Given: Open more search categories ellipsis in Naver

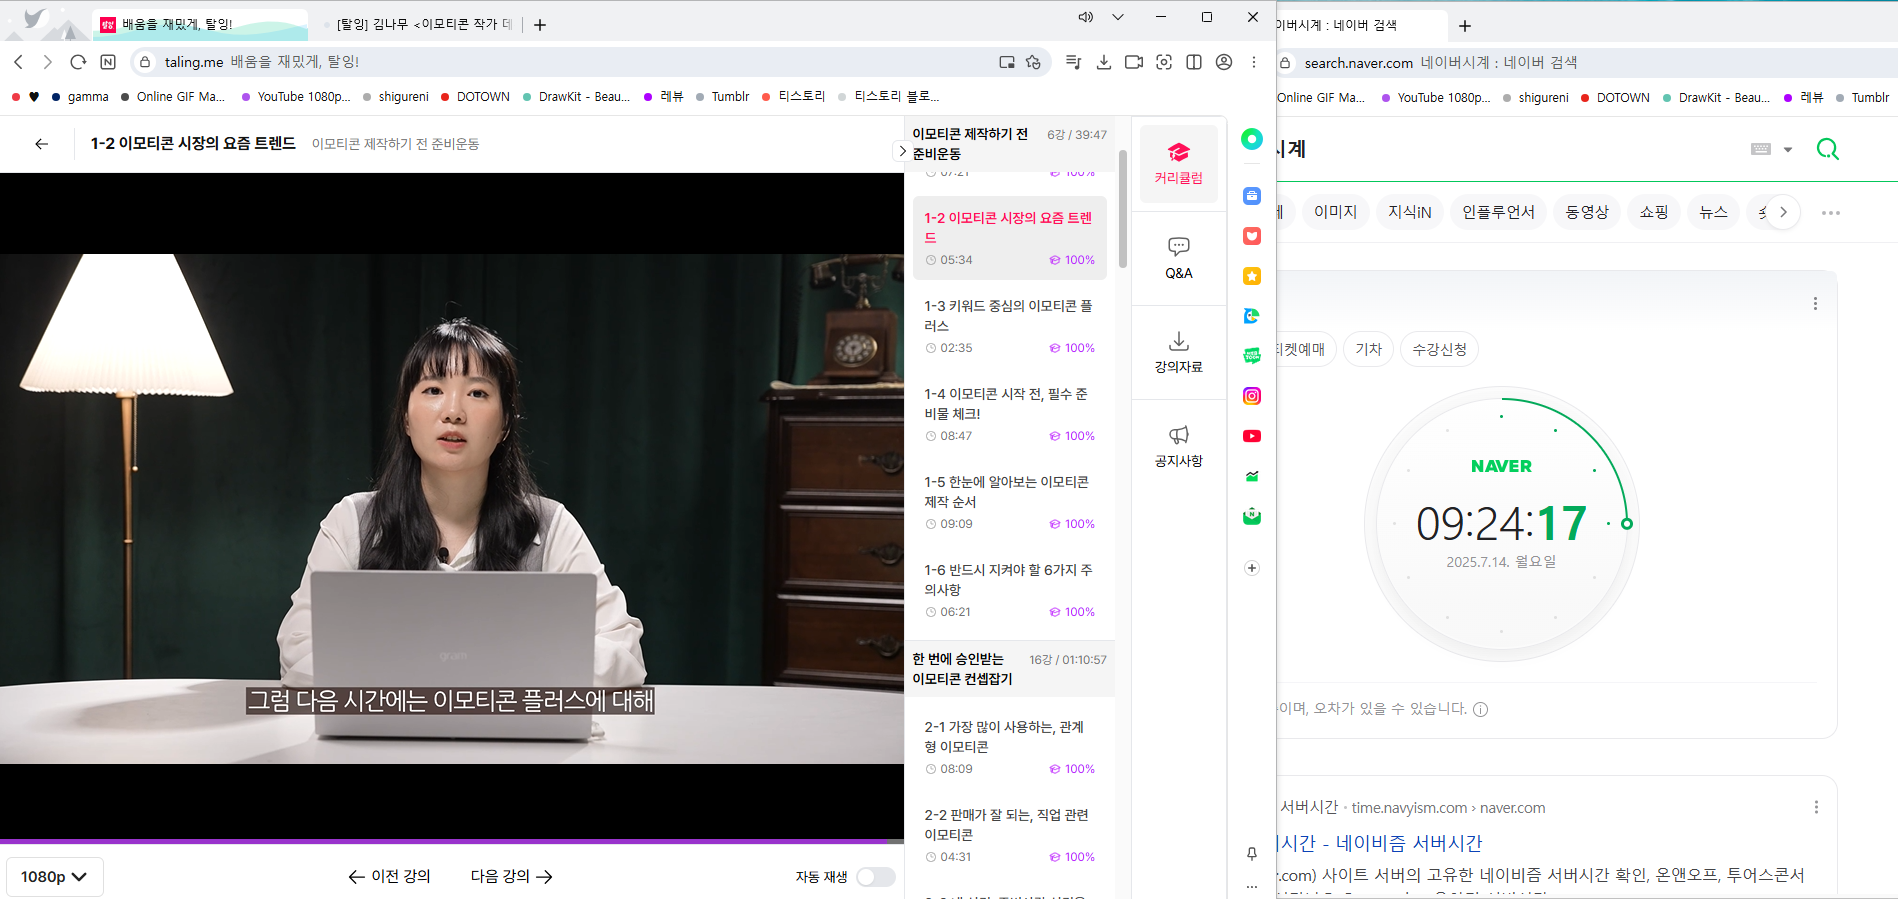Looking at the screenshot, I should coord(1831,213).
